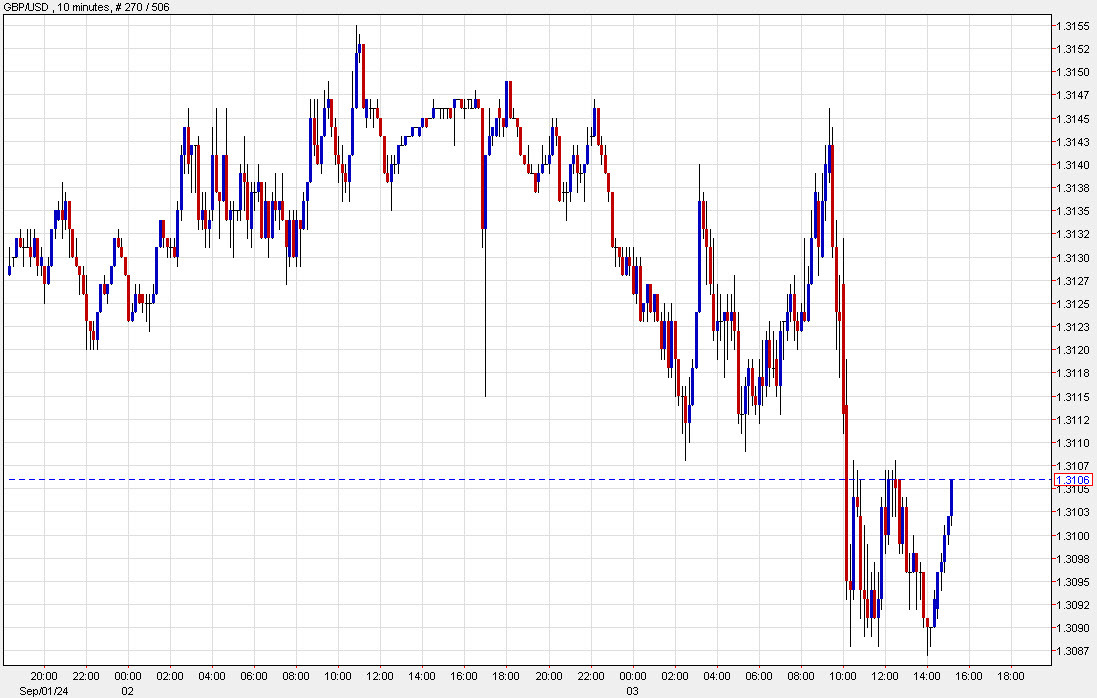Click the 1.3132 price axis label
The width and height of the screenshot is (1097, 698).
pos(1073,234)
